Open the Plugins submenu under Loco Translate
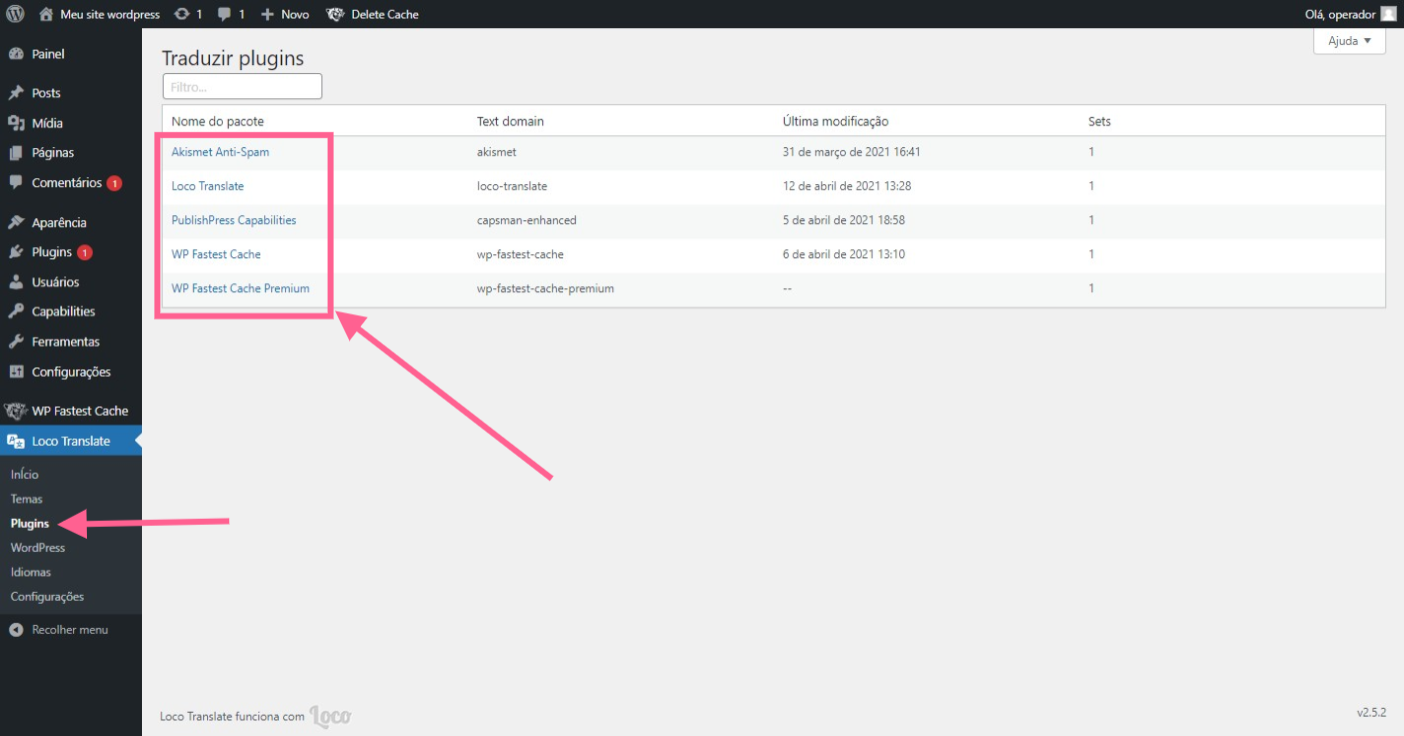Image resolution: width=1404 pixels, height=736 pixels. tap(30, 523)
